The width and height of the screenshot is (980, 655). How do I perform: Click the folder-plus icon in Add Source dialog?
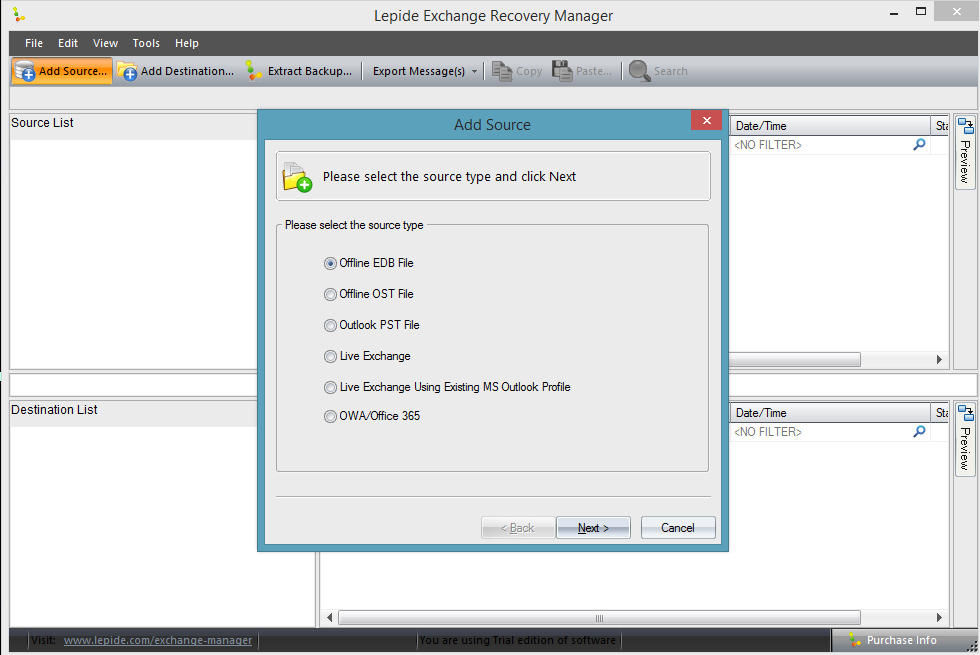(x=297, y=178)
